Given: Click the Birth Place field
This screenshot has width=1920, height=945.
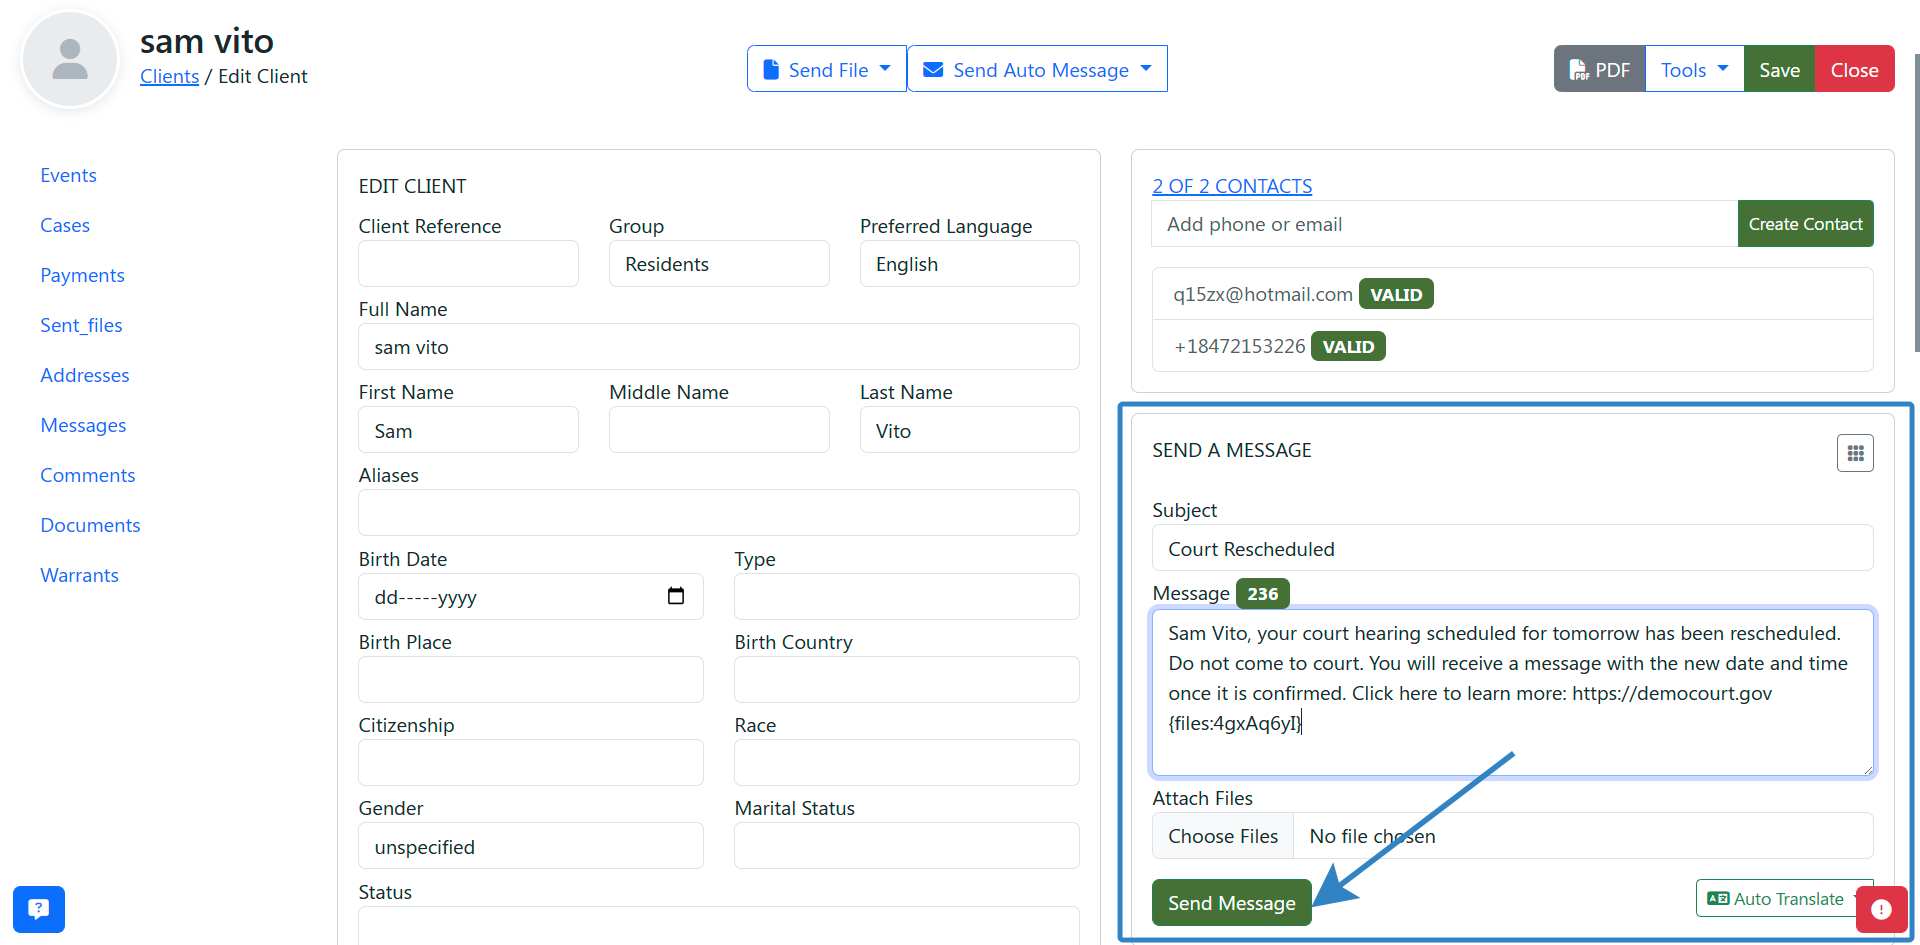Looking at the screenshot, I should (x=531, y=679).
